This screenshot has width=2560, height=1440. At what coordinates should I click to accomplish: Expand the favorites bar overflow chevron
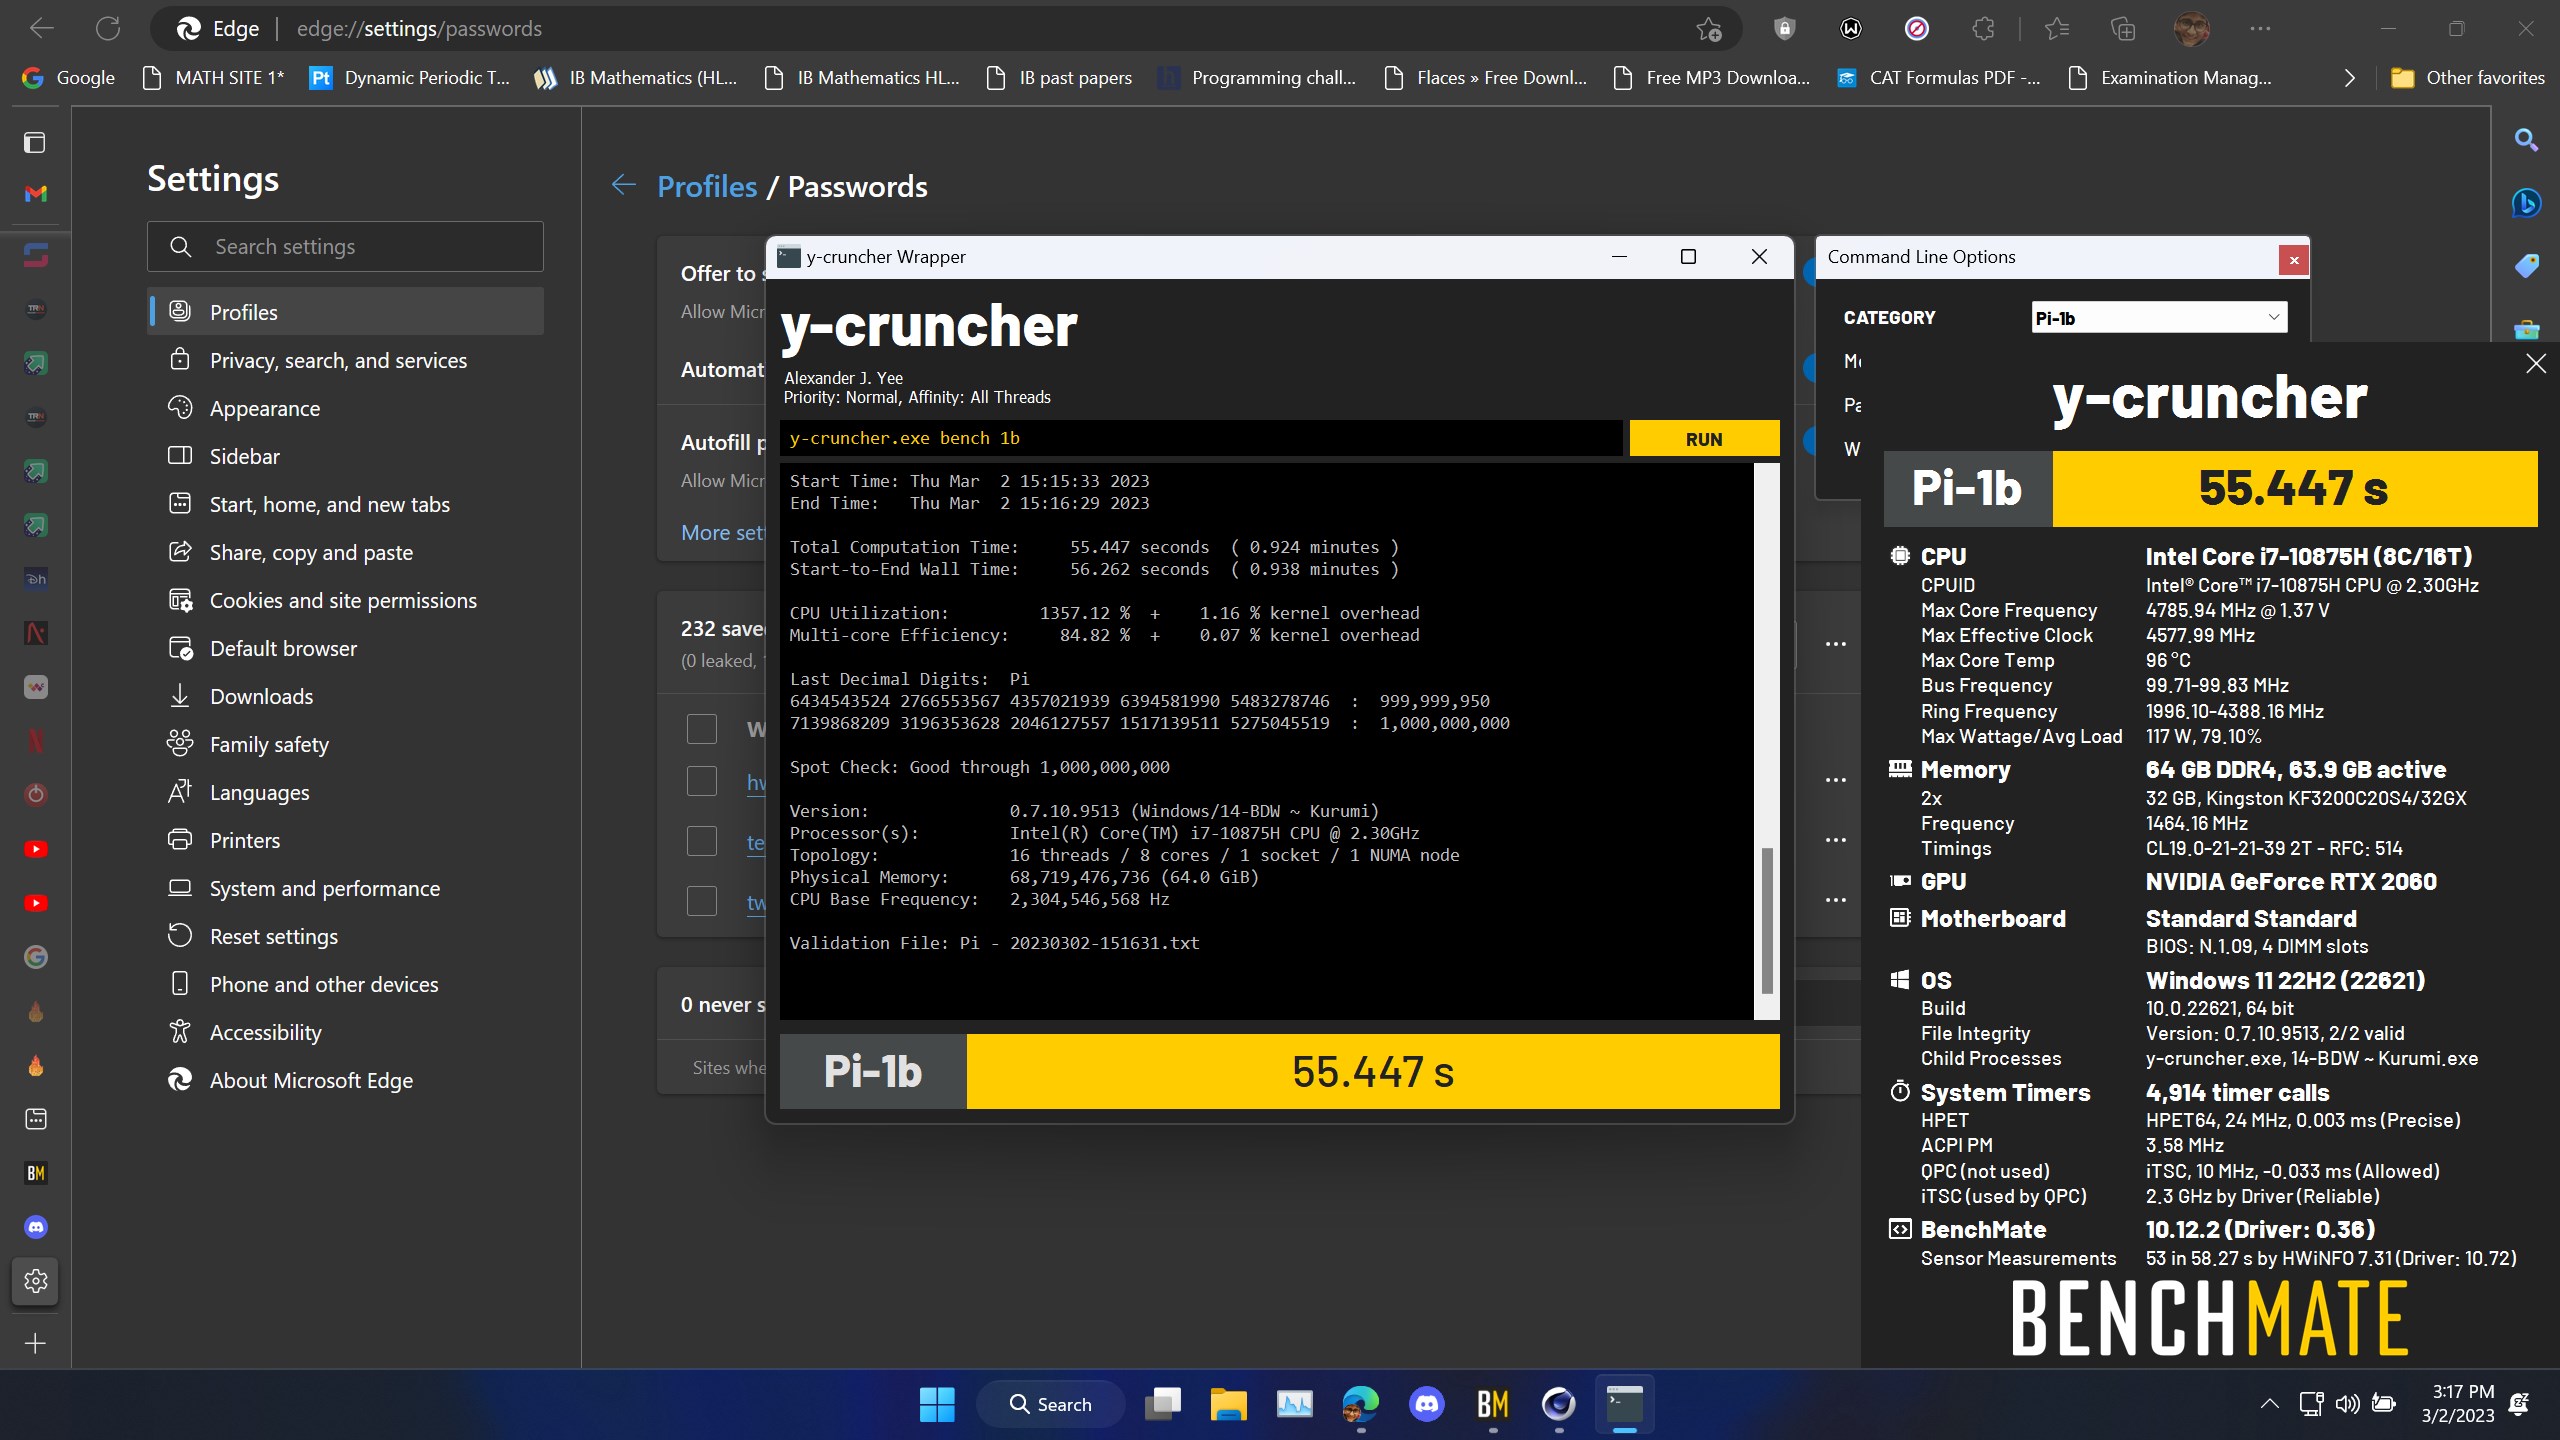(2350, 78)
